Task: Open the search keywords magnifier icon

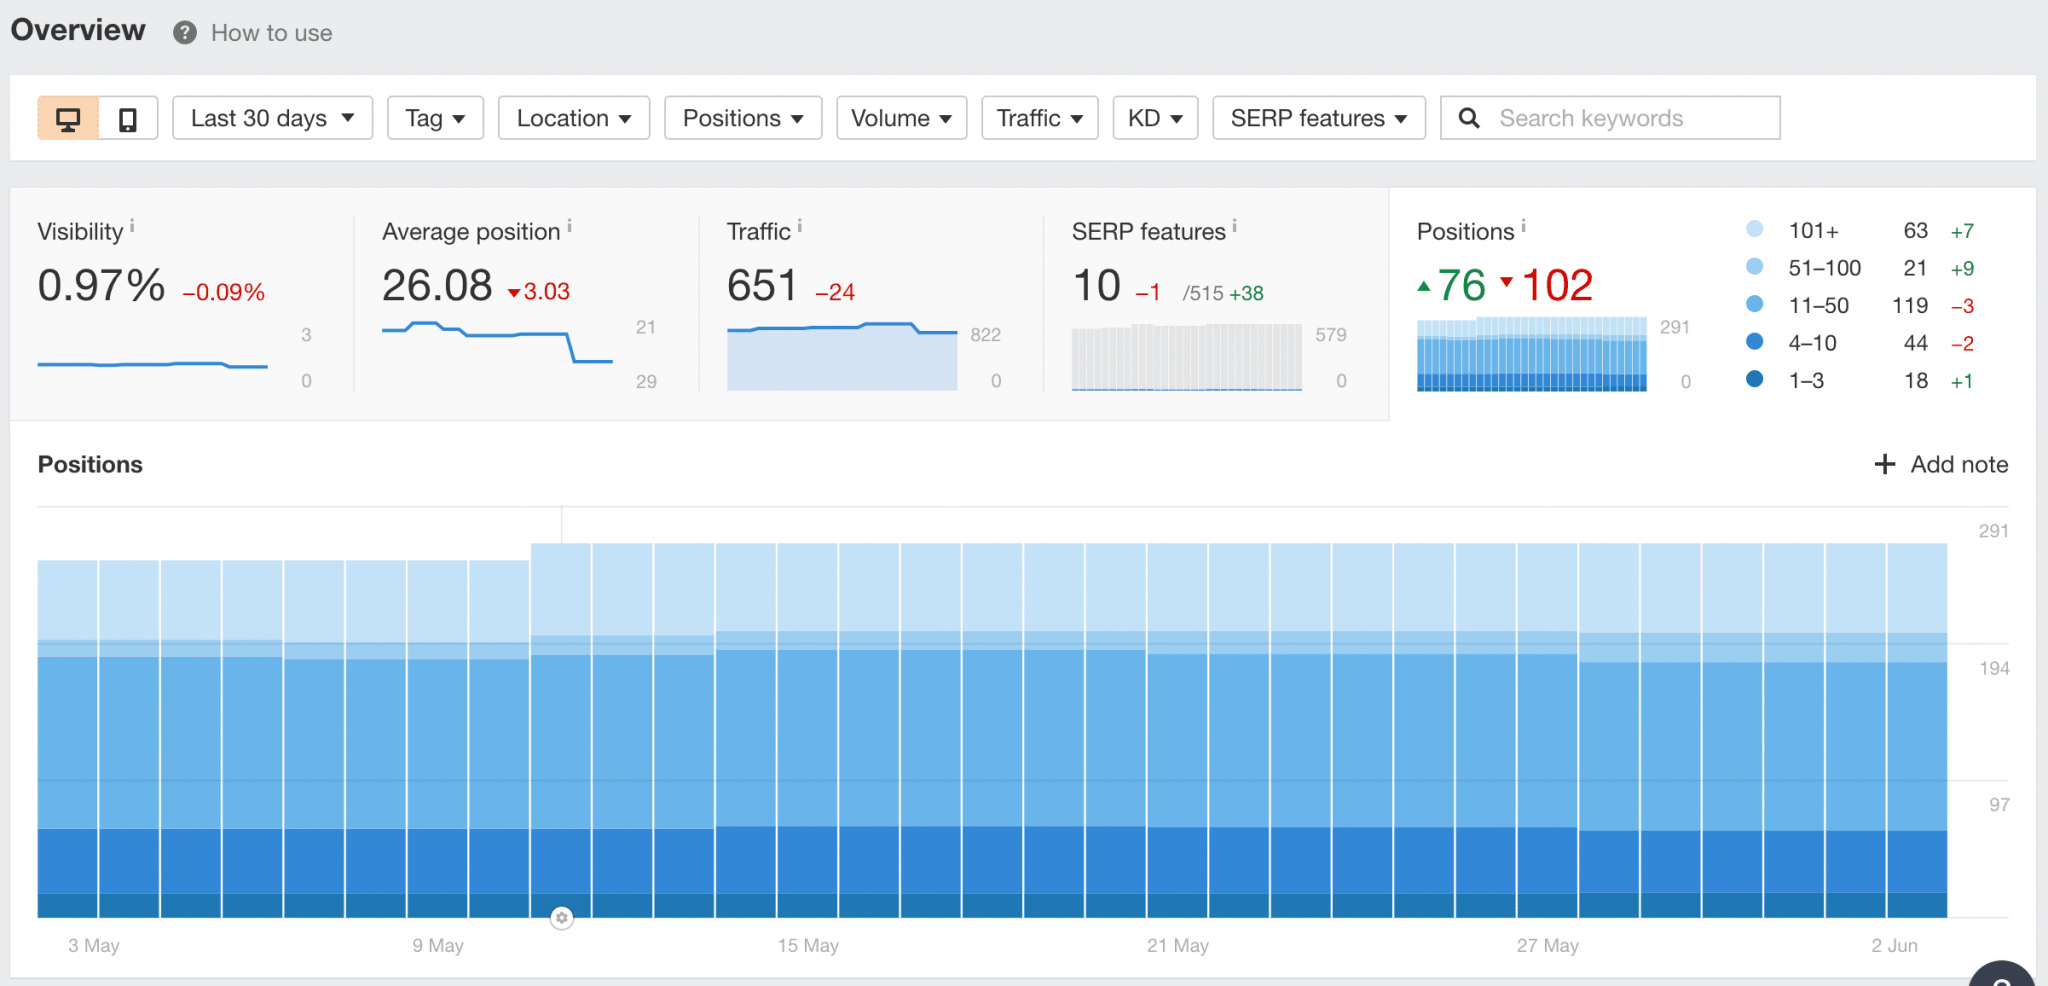Action: pyautogui.click(x=1468, y=117)
